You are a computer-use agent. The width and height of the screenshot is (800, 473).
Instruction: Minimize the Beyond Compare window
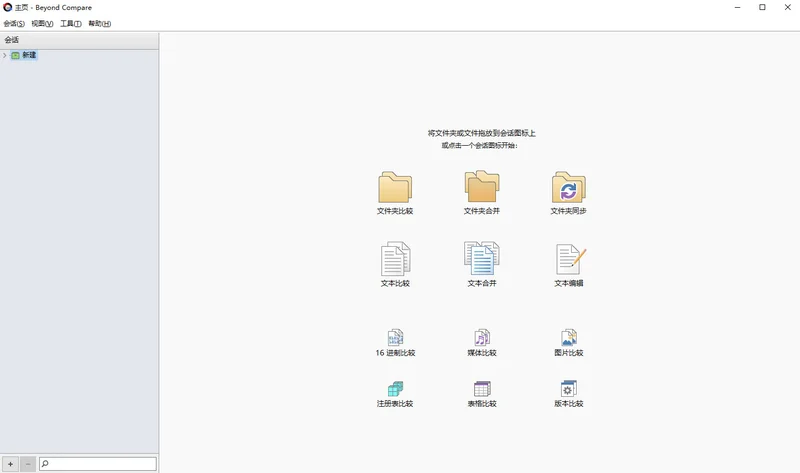pyautogui.click(x=737, y=7)
